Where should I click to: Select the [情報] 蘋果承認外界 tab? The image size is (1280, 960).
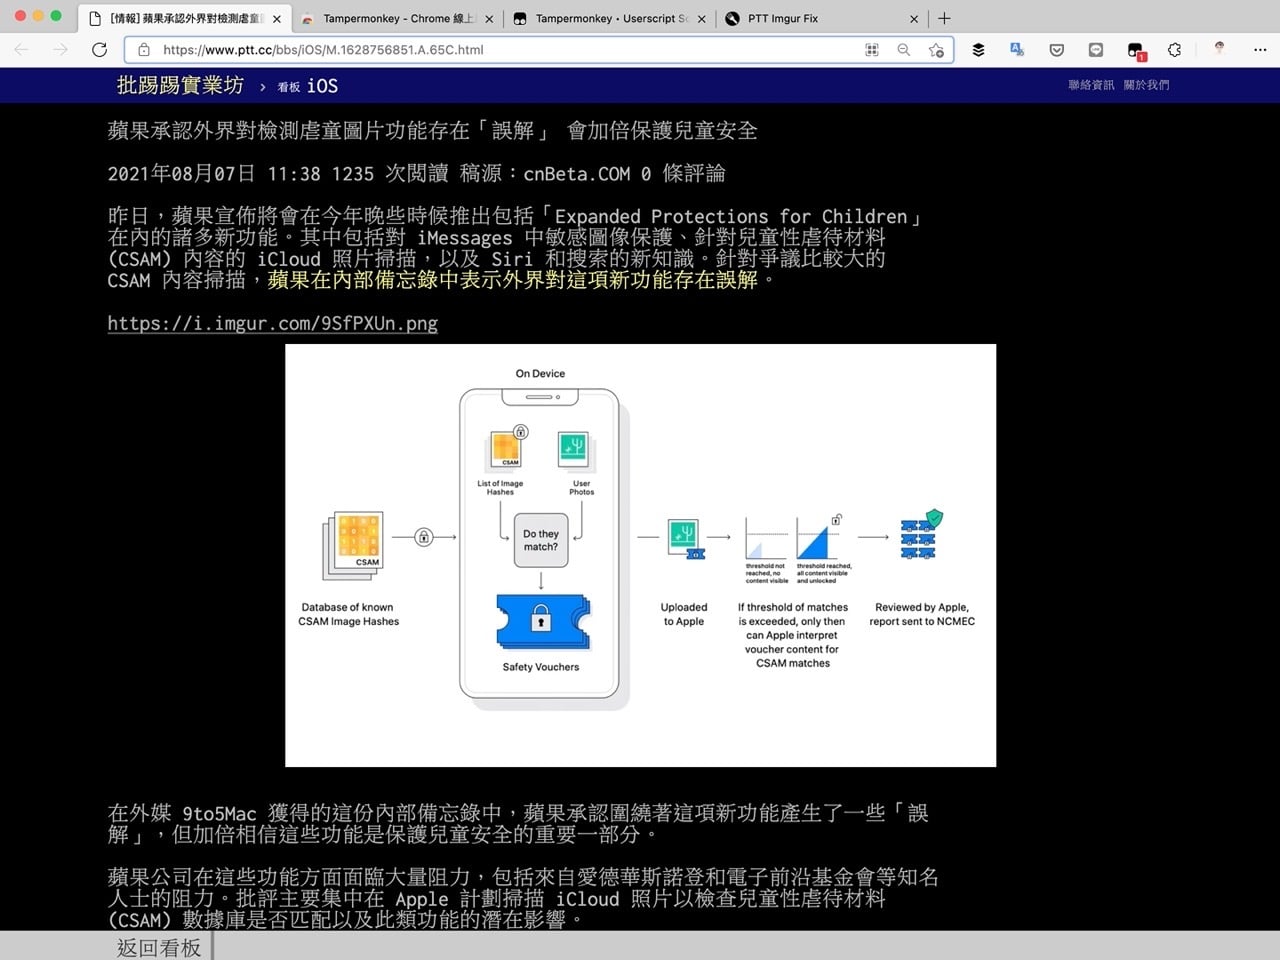pyautogui.click(x=184, y=18)
